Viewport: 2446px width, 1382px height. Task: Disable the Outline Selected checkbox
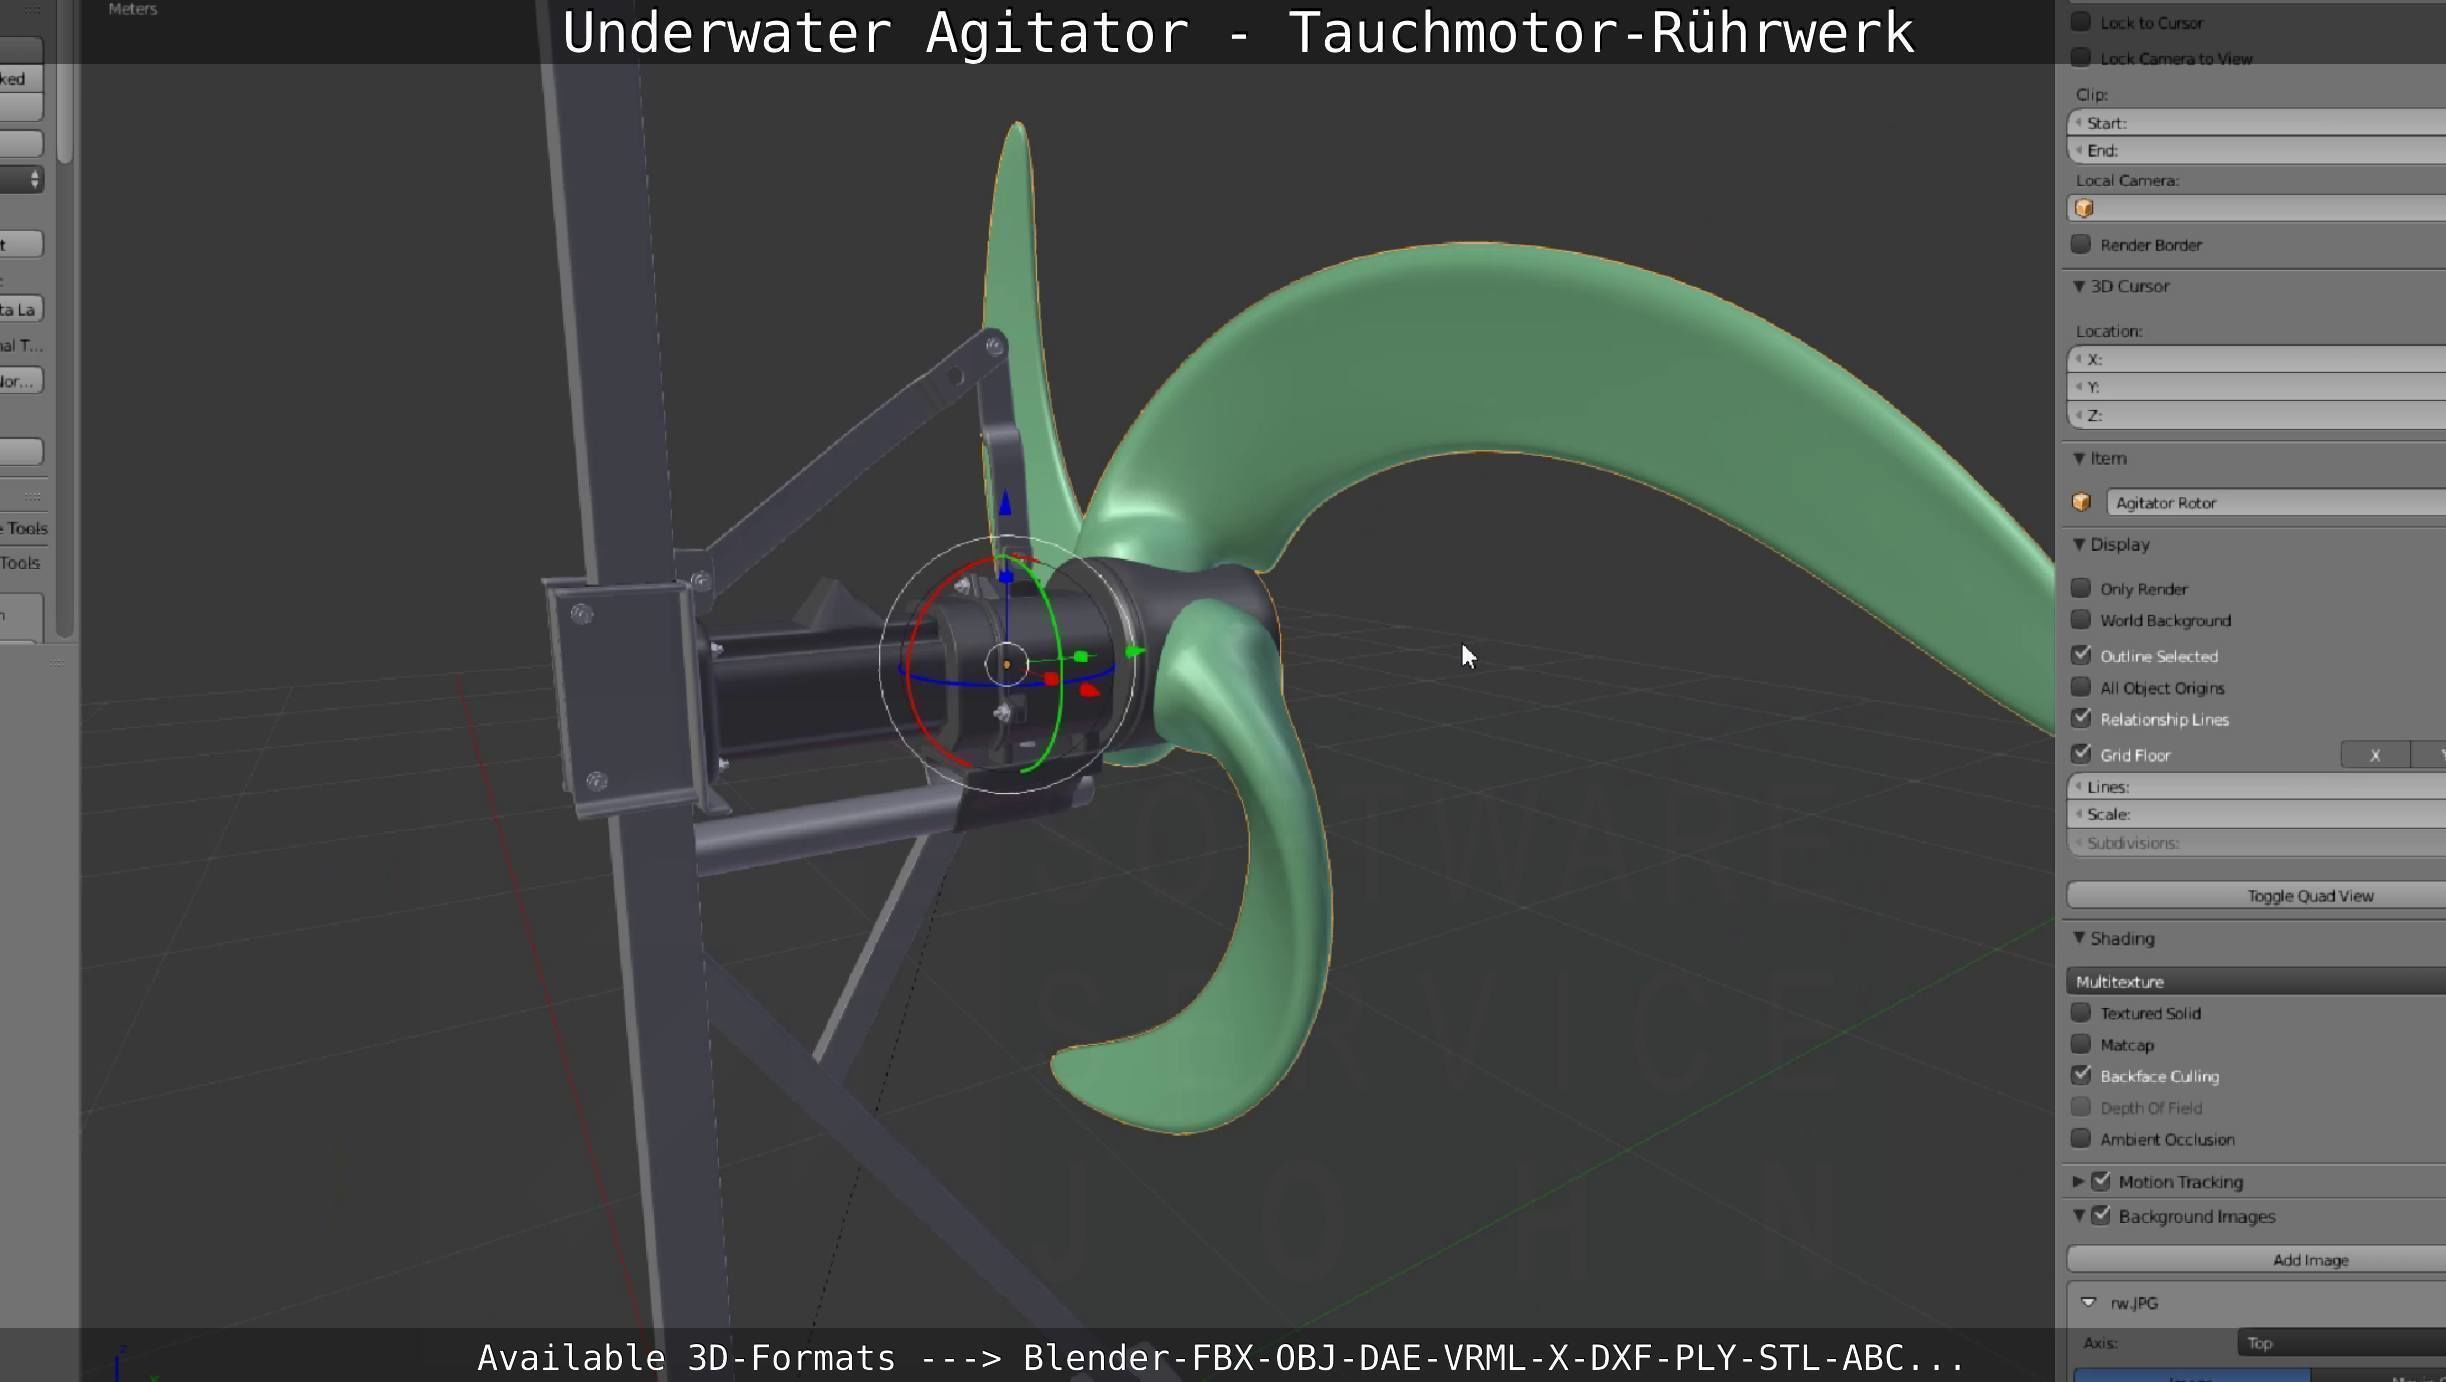pos(2081,655)
